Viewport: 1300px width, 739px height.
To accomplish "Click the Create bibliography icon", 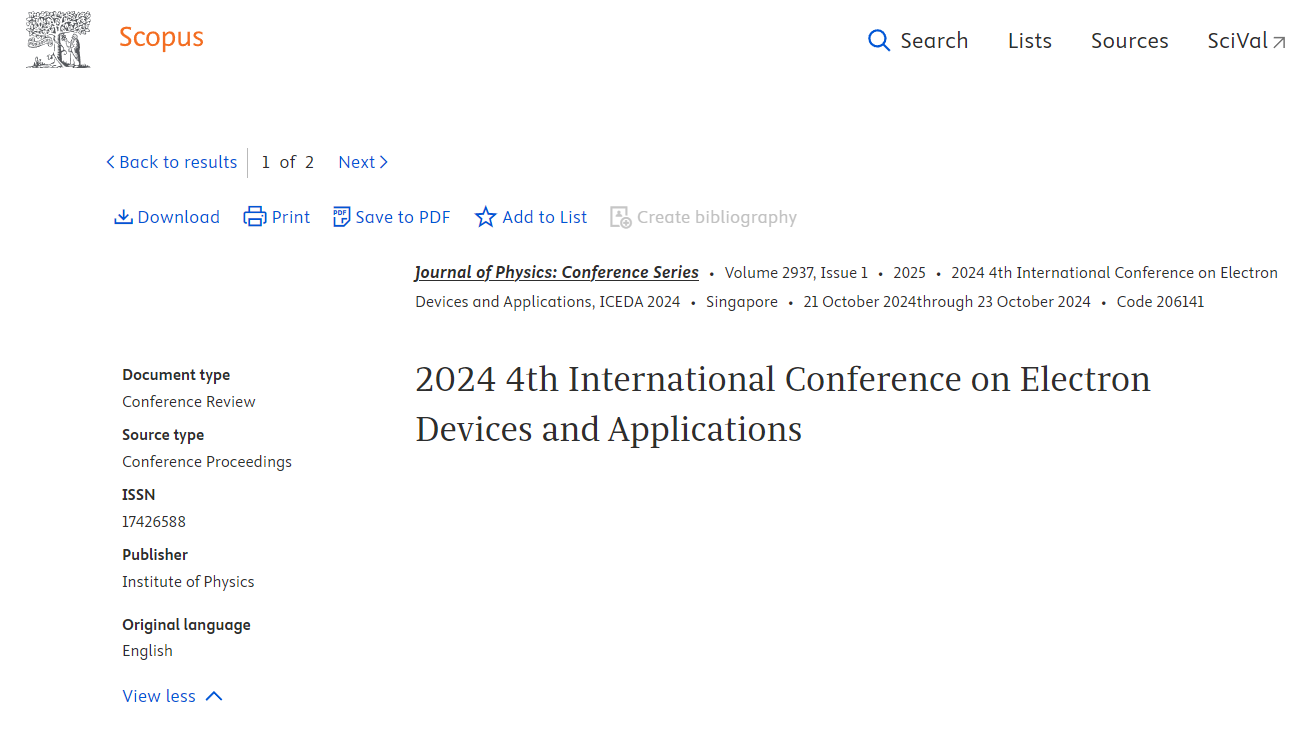I will pos(621,217).
